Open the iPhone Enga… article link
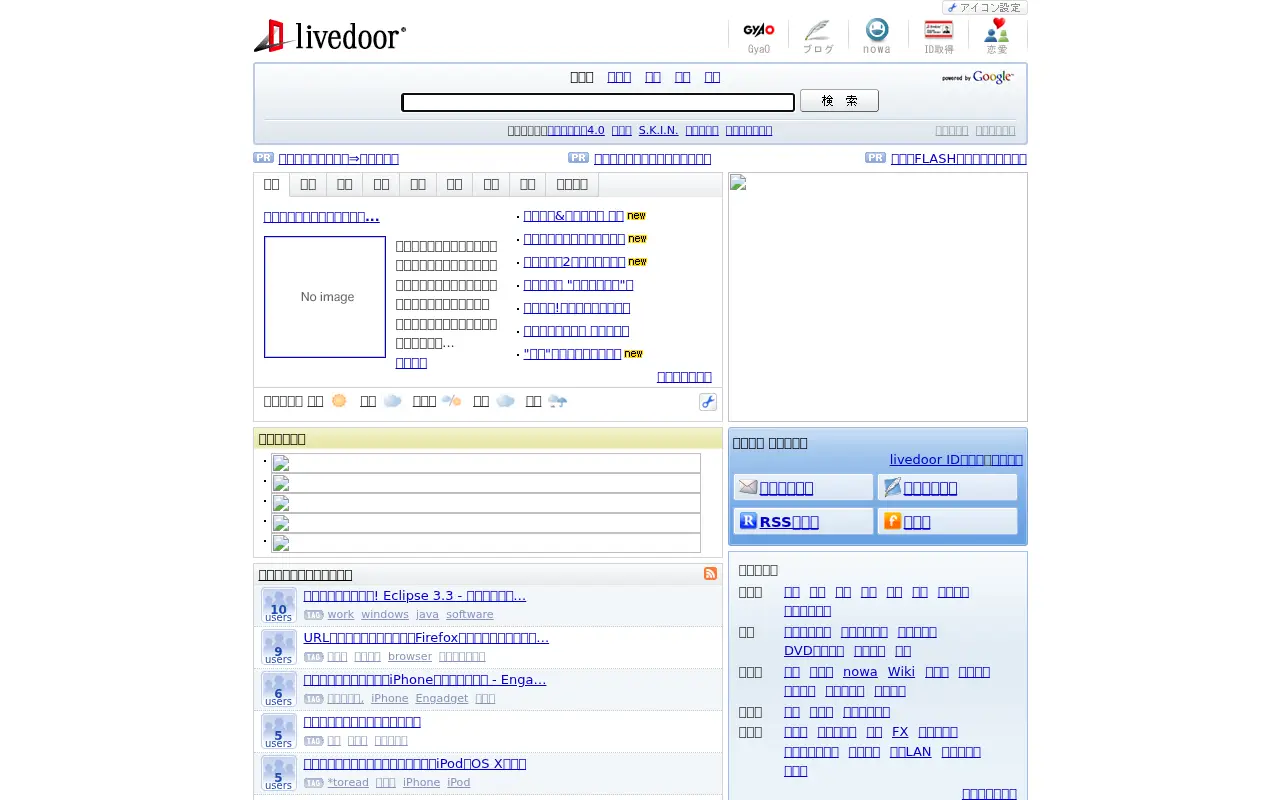1280x800 pixels. pyautogui.click(x=424, y=680)
